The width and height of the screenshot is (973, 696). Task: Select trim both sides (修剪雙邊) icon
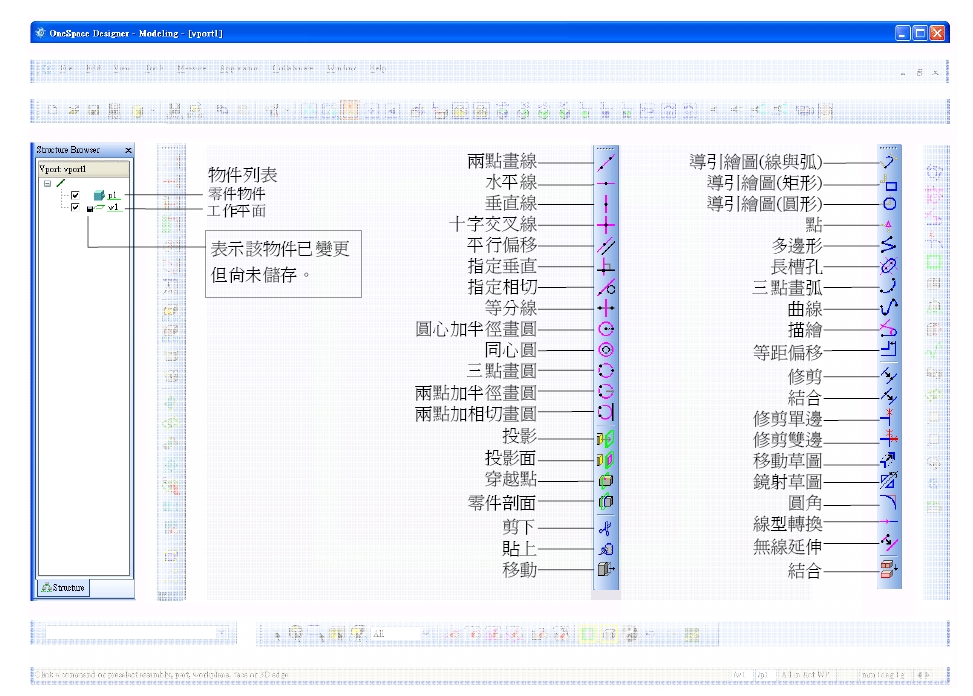[x=889, y=439]
